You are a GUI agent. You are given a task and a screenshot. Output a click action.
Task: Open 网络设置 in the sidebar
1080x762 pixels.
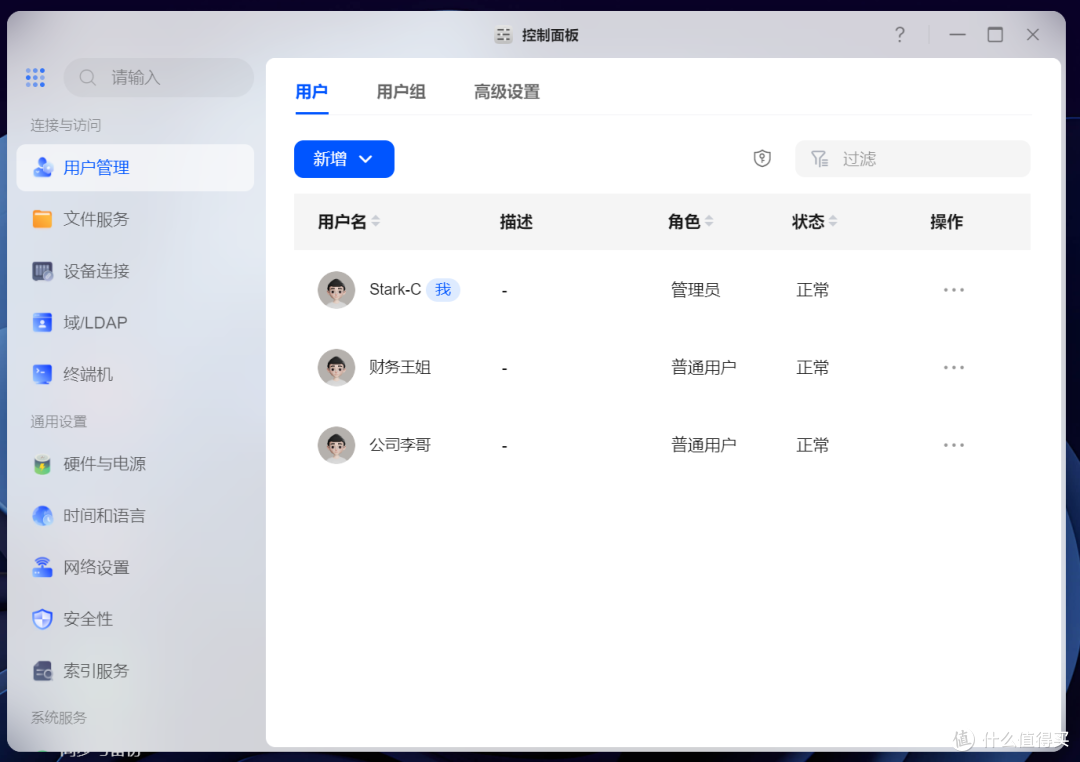(135, 567)
